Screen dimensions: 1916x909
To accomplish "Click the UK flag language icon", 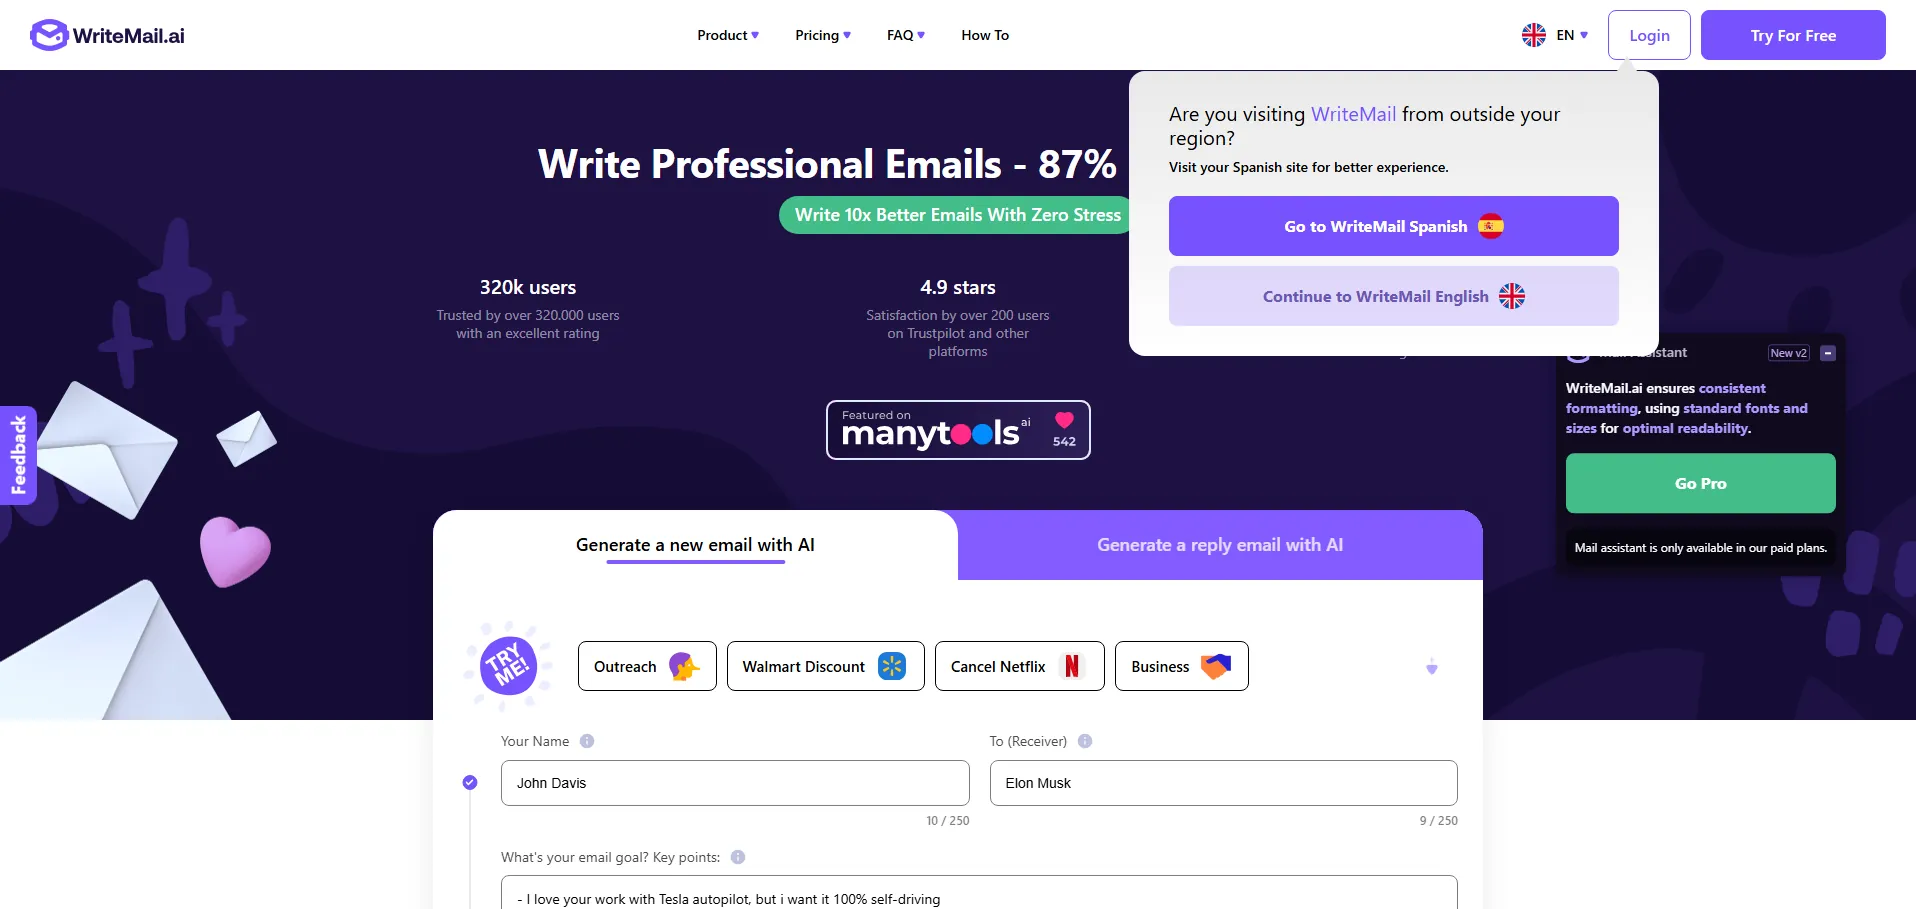I will (1534, 35).
